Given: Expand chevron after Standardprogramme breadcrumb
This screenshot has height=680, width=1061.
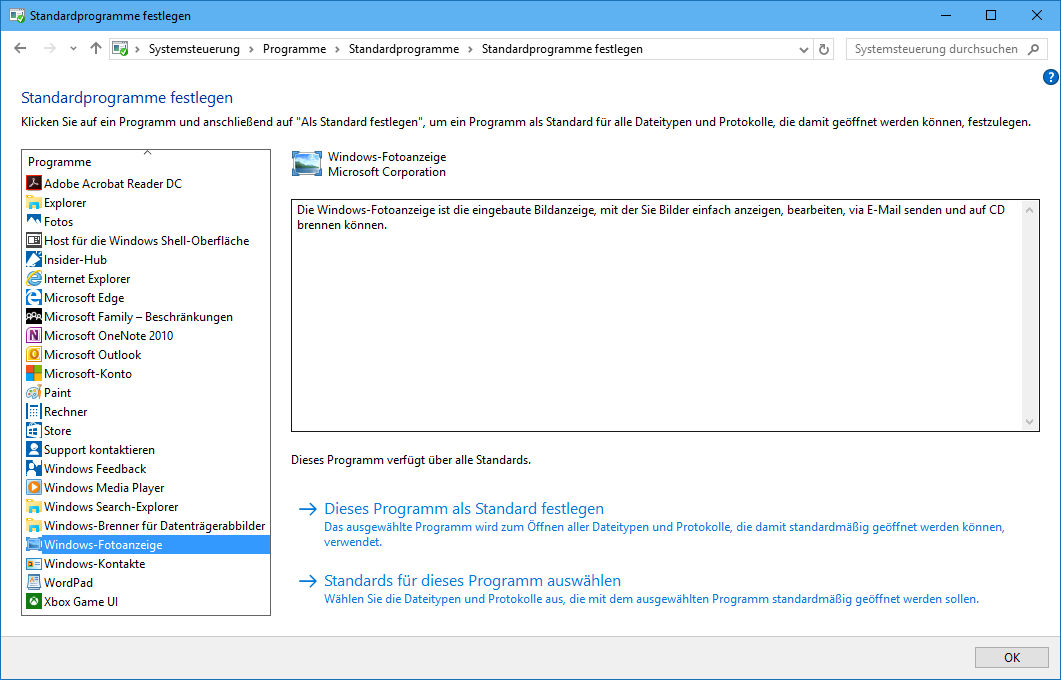Looking at the screenshot, I should tap(470, 49).
